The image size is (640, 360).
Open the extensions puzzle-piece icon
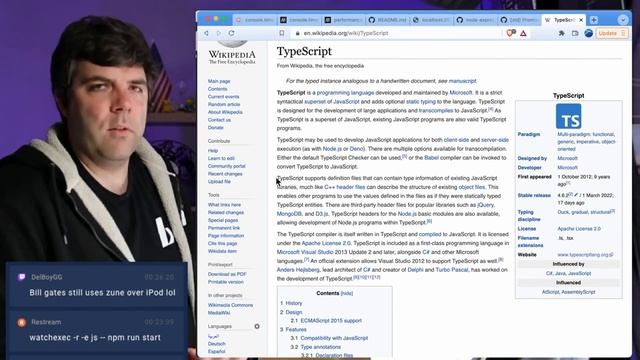click(x=562, y=33)
